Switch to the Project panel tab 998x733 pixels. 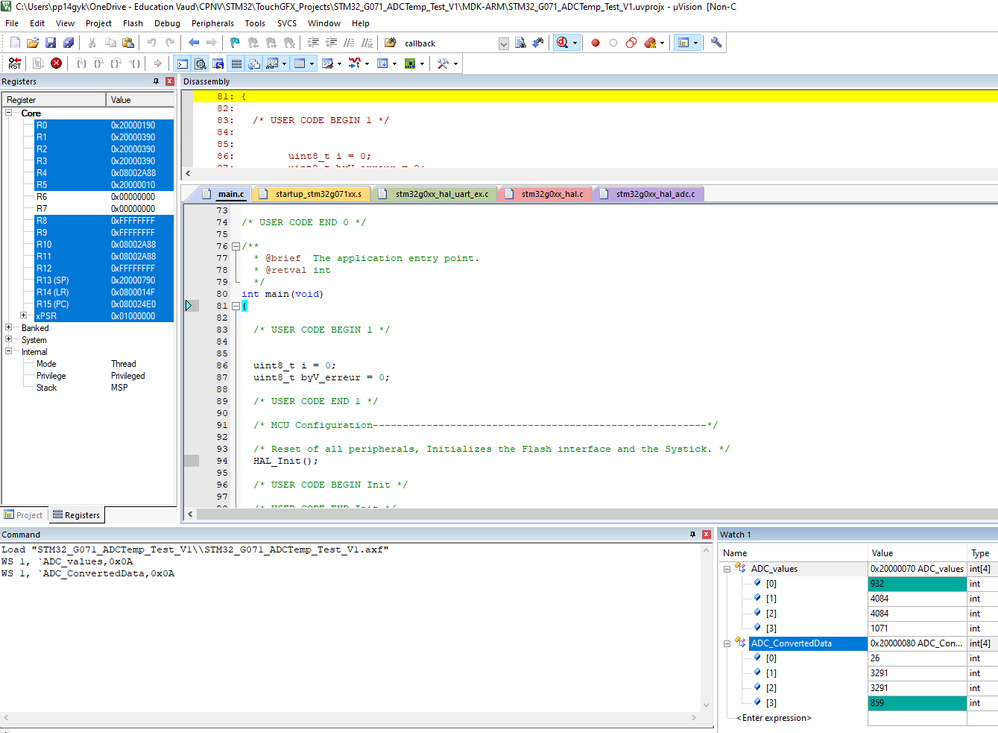coord(24,515)
